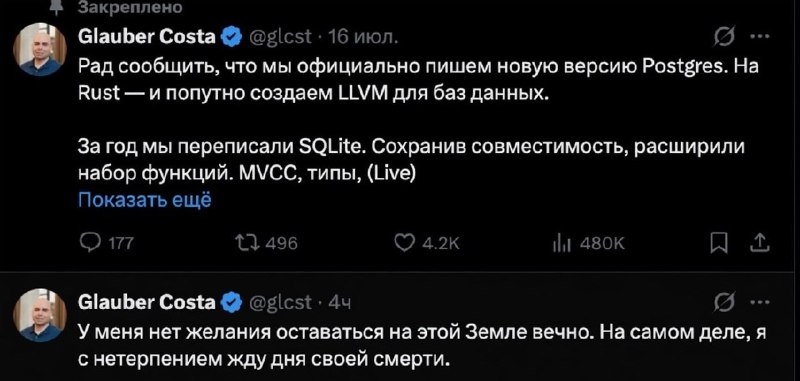Viewport: 800px width, 381px height.
Task: Expand the tweet with Показать ещё
Action: pos(144,200)
